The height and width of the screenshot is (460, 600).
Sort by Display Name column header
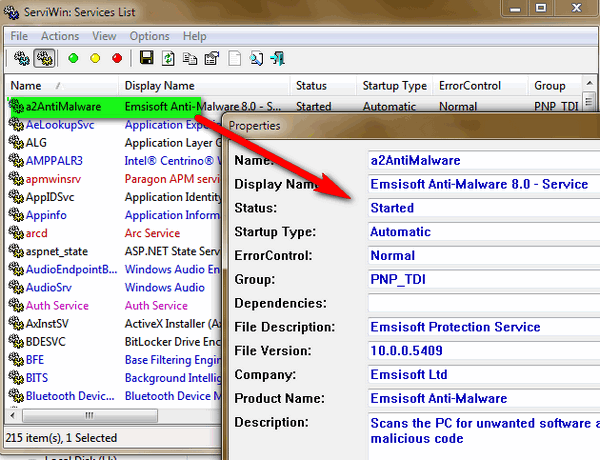click(204, 85)
